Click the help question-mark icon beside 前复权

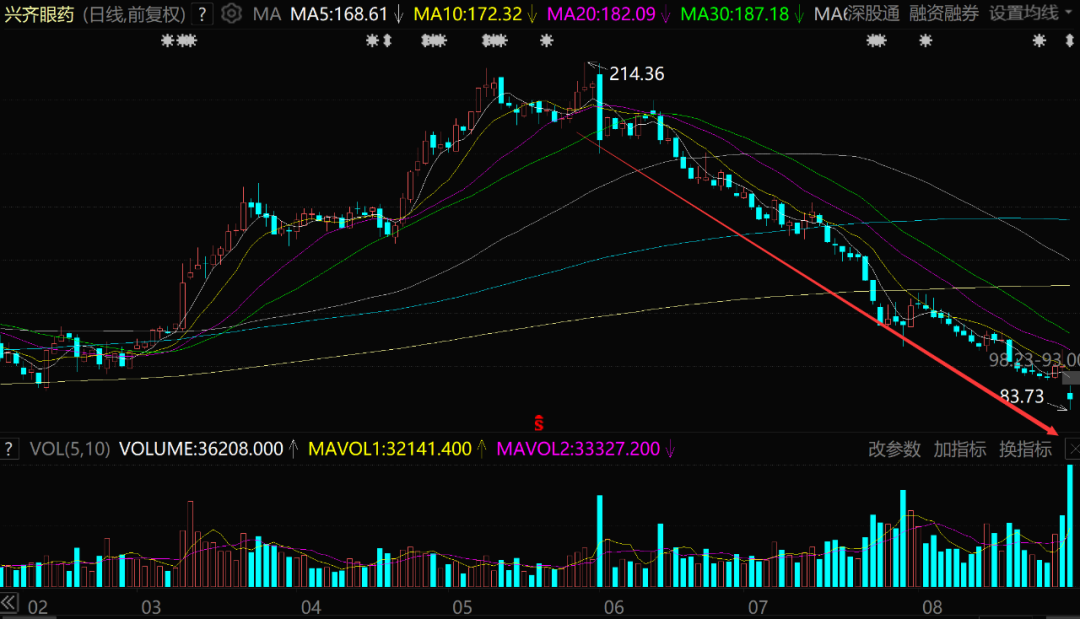pos(202,14)
